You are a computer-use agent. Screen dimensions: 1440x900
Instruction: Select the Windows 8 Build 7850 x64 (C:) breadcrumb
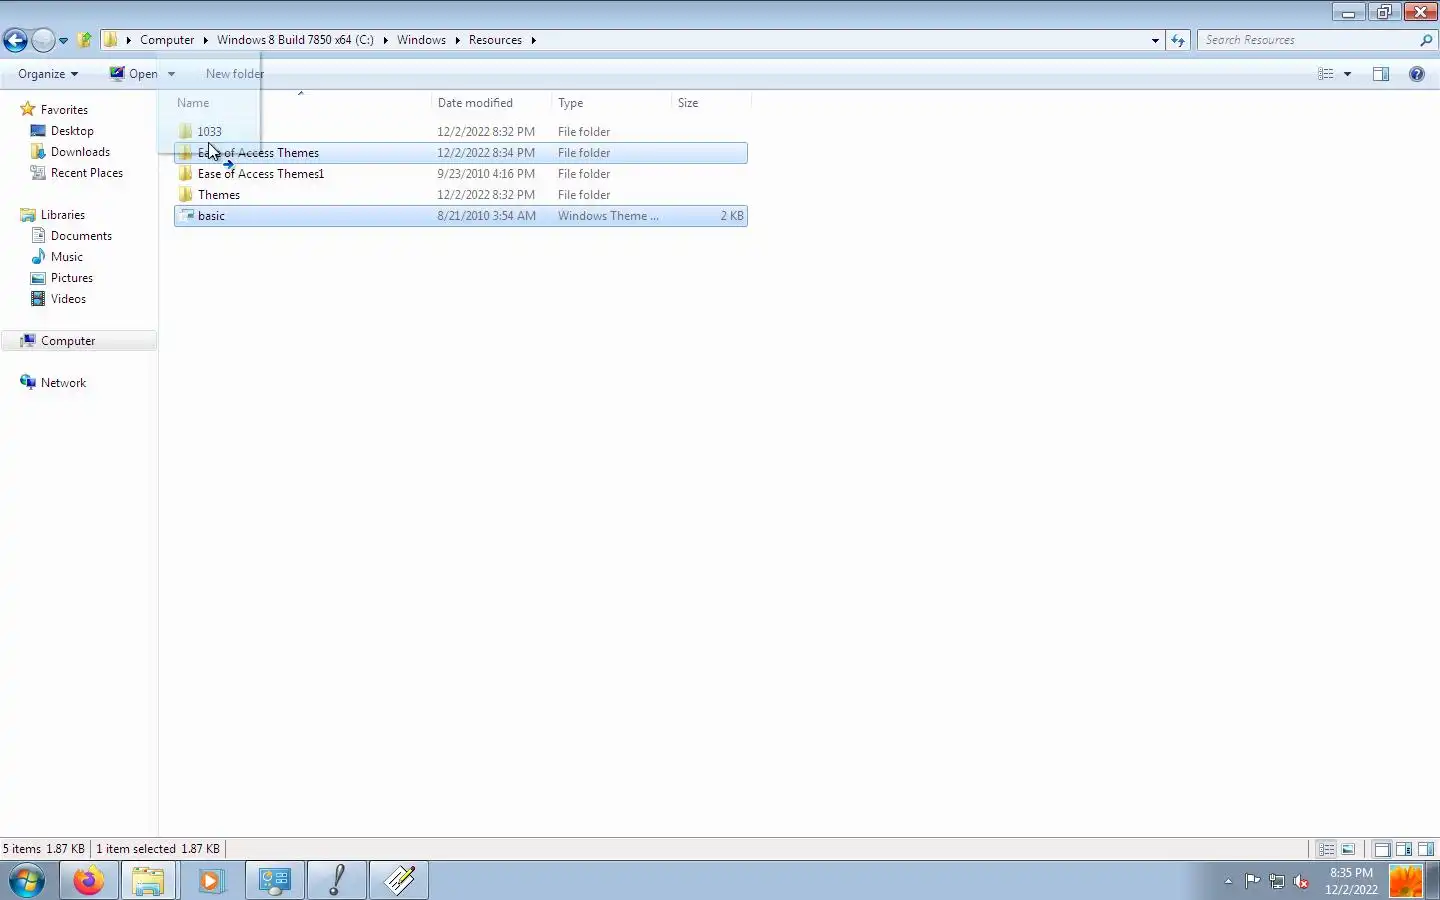pos(295,40)
